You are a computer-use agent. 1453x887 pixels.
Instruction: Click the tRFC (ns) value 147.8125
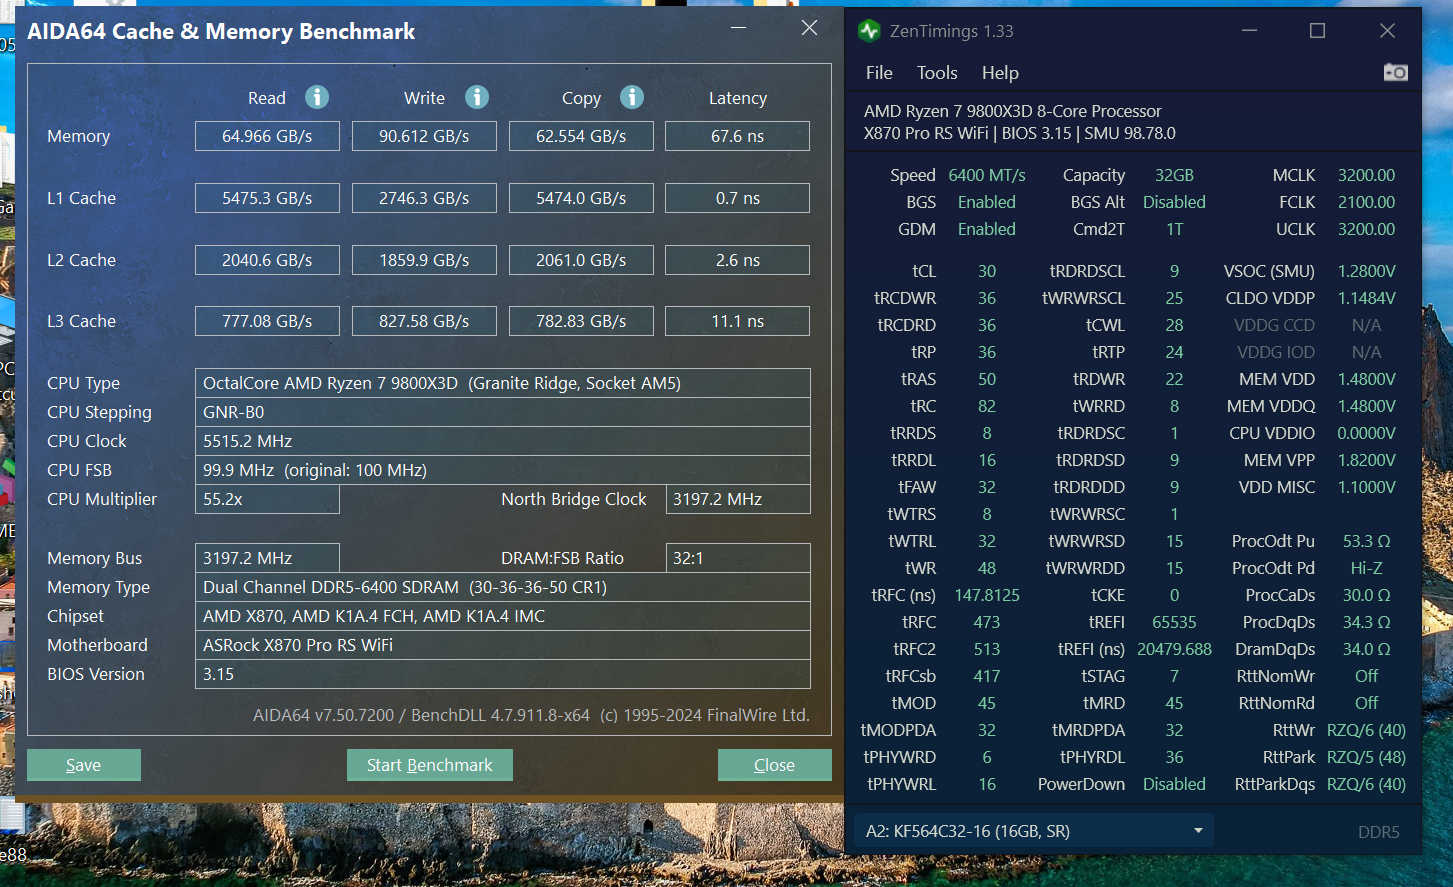(x=987, y=595)
